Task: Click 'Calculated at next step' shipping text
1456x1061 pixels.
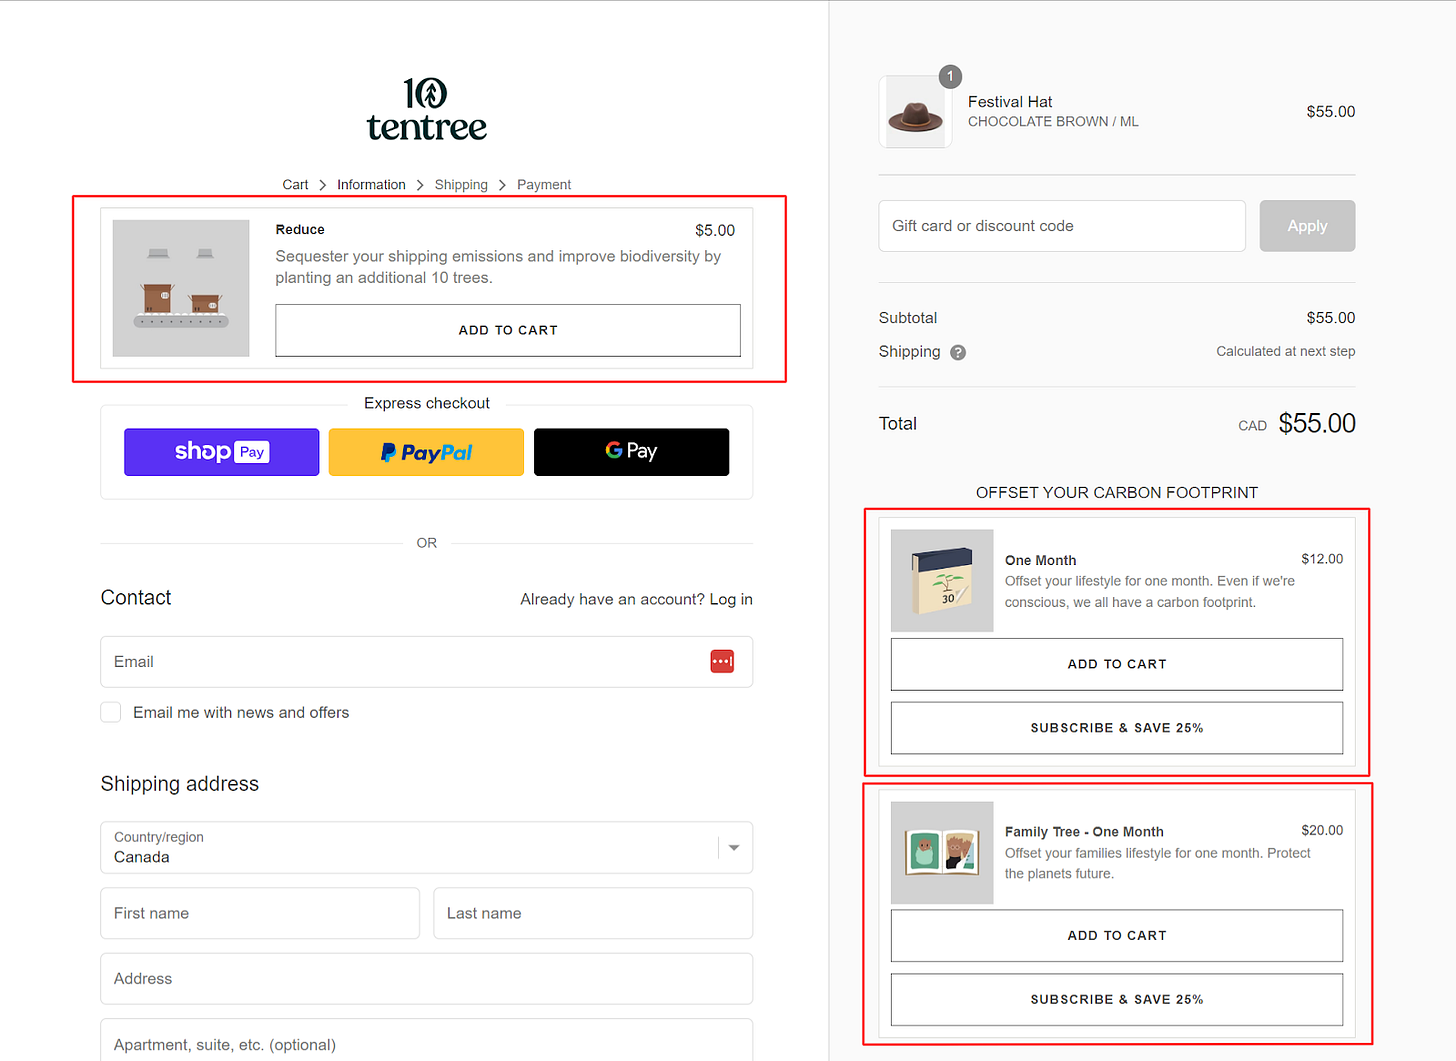Action: tap(1286, 351)
